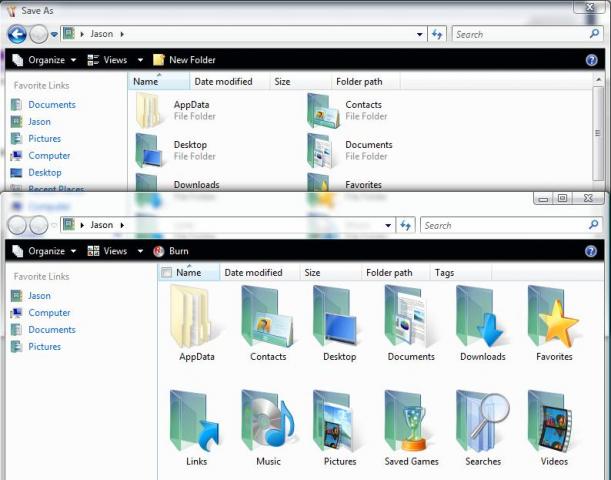Select large Downloads folder icon in Explorer
Screen dimensions: 611x480
(x=482, y=323)
